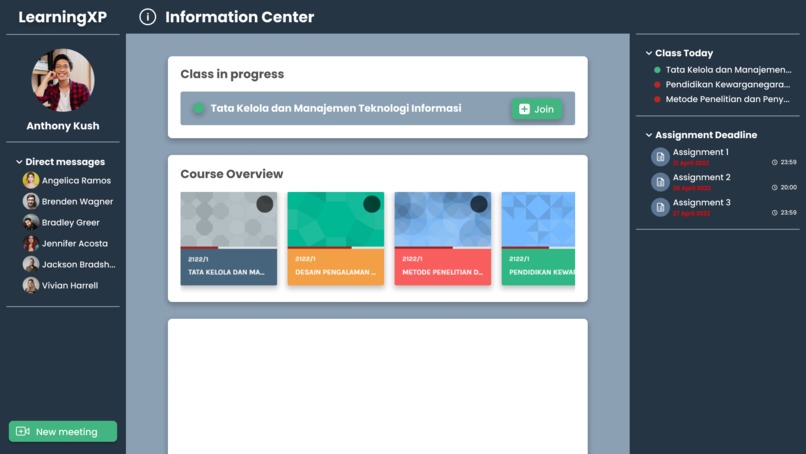This screenshot has width=806, height=454.
Task: Open Assignment 1 deadline entry
Action: [724, 157]
